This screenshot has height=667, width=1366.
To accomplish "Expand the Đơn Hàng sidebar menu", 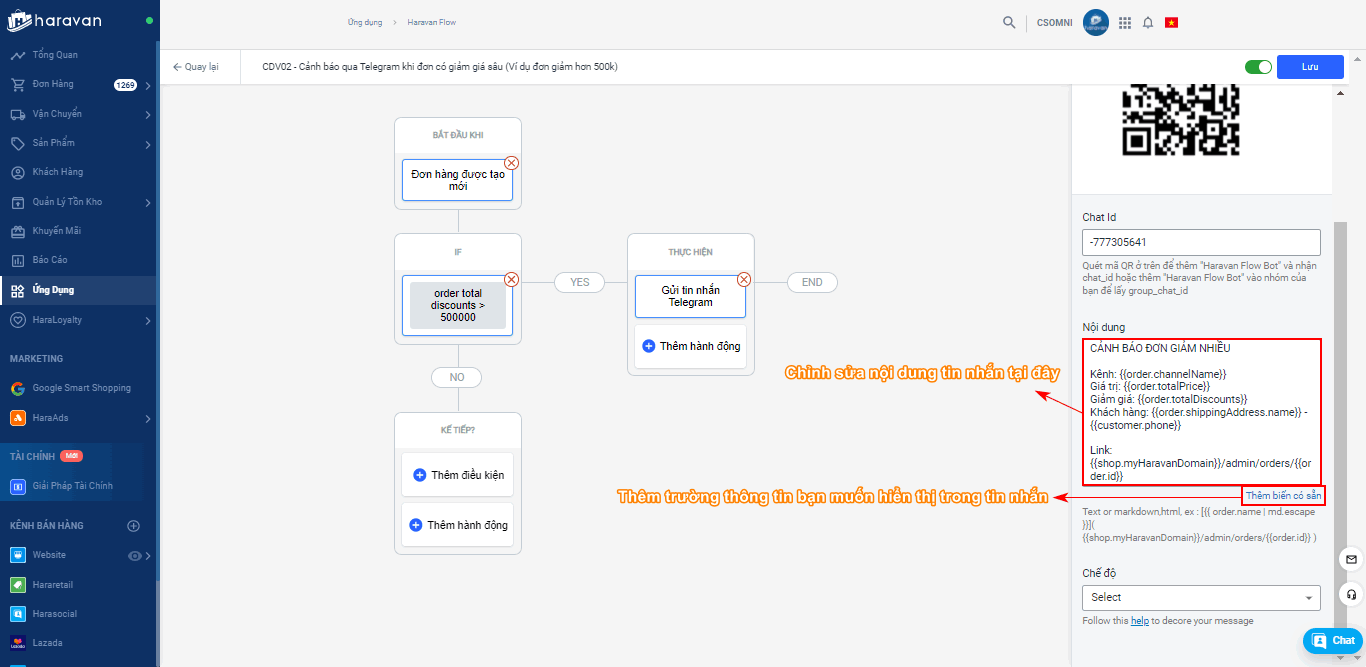I will coord(147,85).
